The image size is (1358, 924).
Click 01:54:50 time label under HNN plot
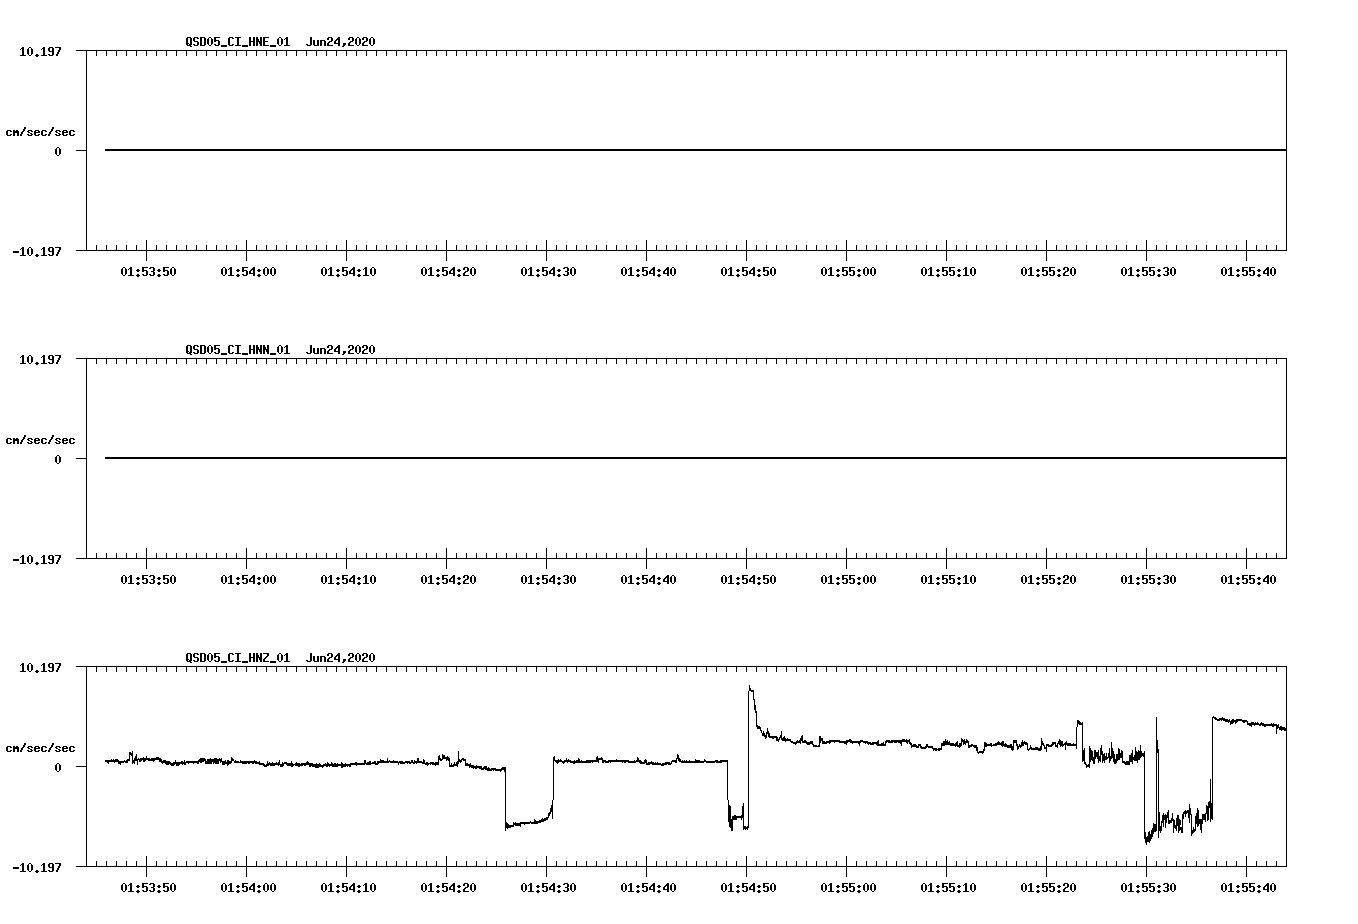click(x=748, y=579)
